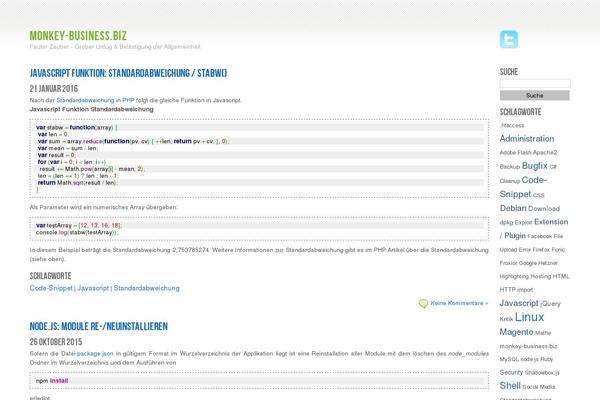The width and height of the screenshot is (600, 400).
Task: Open the Shadowbox.js tag in the tag cloud
Action: [x=542, y=372]
